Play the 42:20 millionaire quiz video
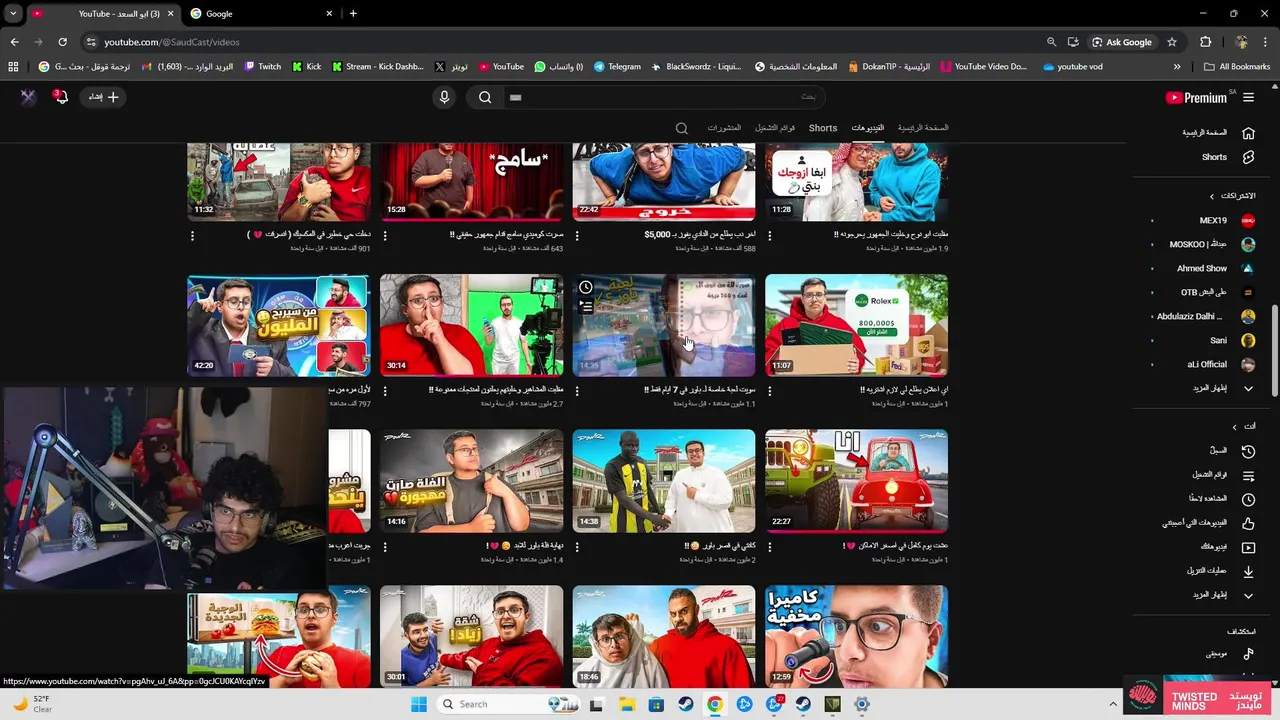Viewport: 1280px width, 720px height. tap(278, 325)
